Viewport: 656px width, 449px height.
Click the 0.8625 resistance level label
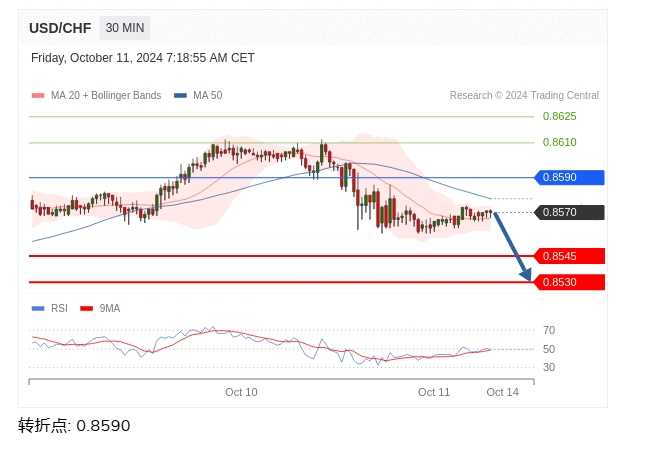(x=559, y=116)
